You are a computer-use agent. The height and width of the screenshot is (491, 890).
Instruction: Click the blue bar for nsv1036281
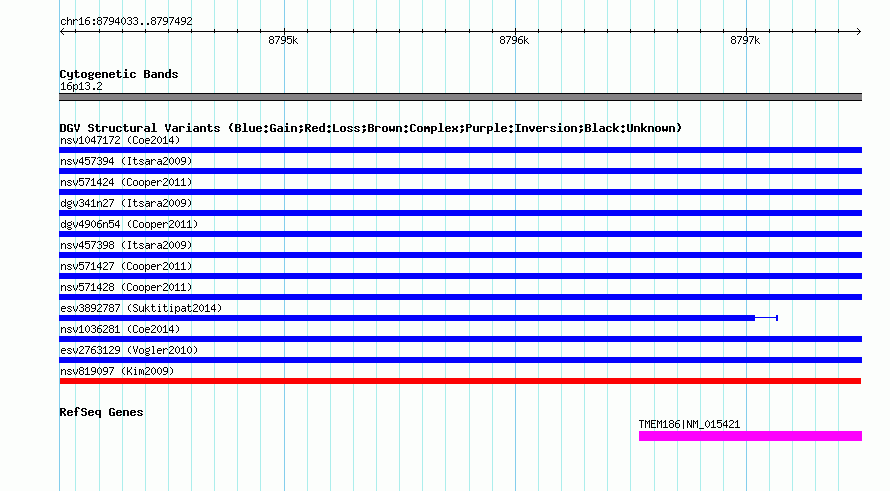[x=460, y=339]
